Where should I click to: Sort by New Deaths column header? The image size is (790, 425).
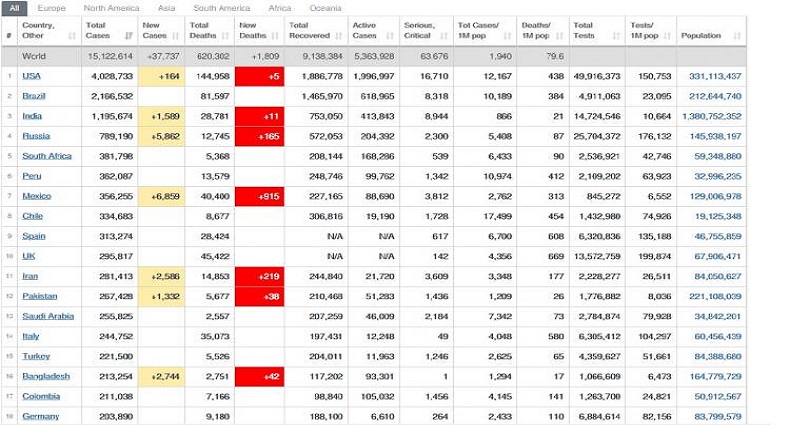(x=257, y=30)
